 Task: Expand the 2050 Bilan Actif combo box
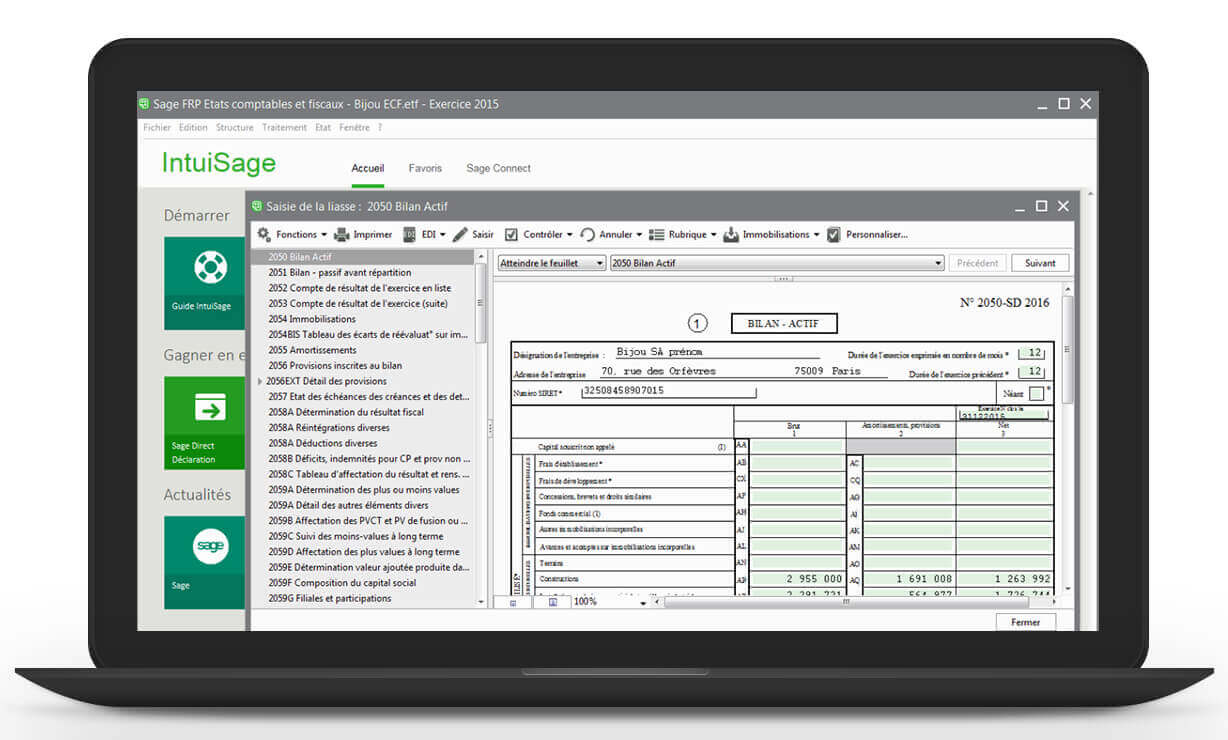[x=777, y=263]
